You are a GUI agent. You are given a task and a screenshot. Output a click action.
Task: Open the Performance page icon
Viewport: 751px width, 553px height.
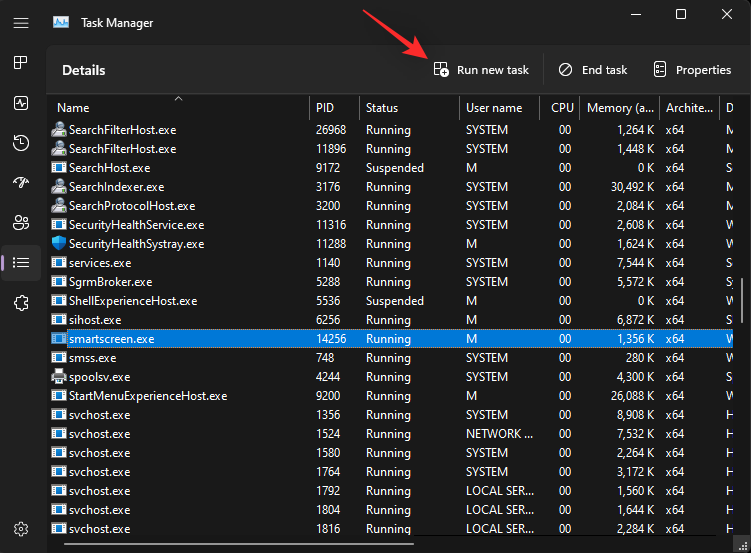(x=21, y=103)
